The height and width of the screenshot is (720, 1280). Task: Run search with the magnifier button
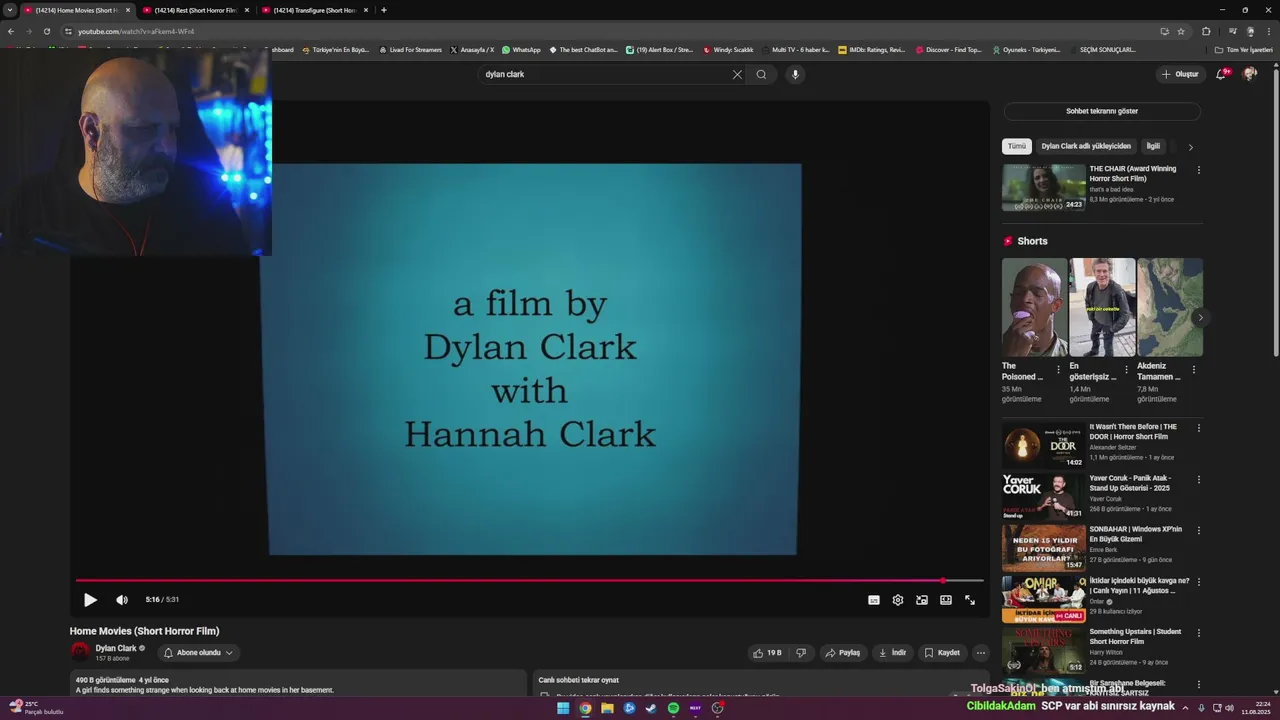tap(761, 74)
